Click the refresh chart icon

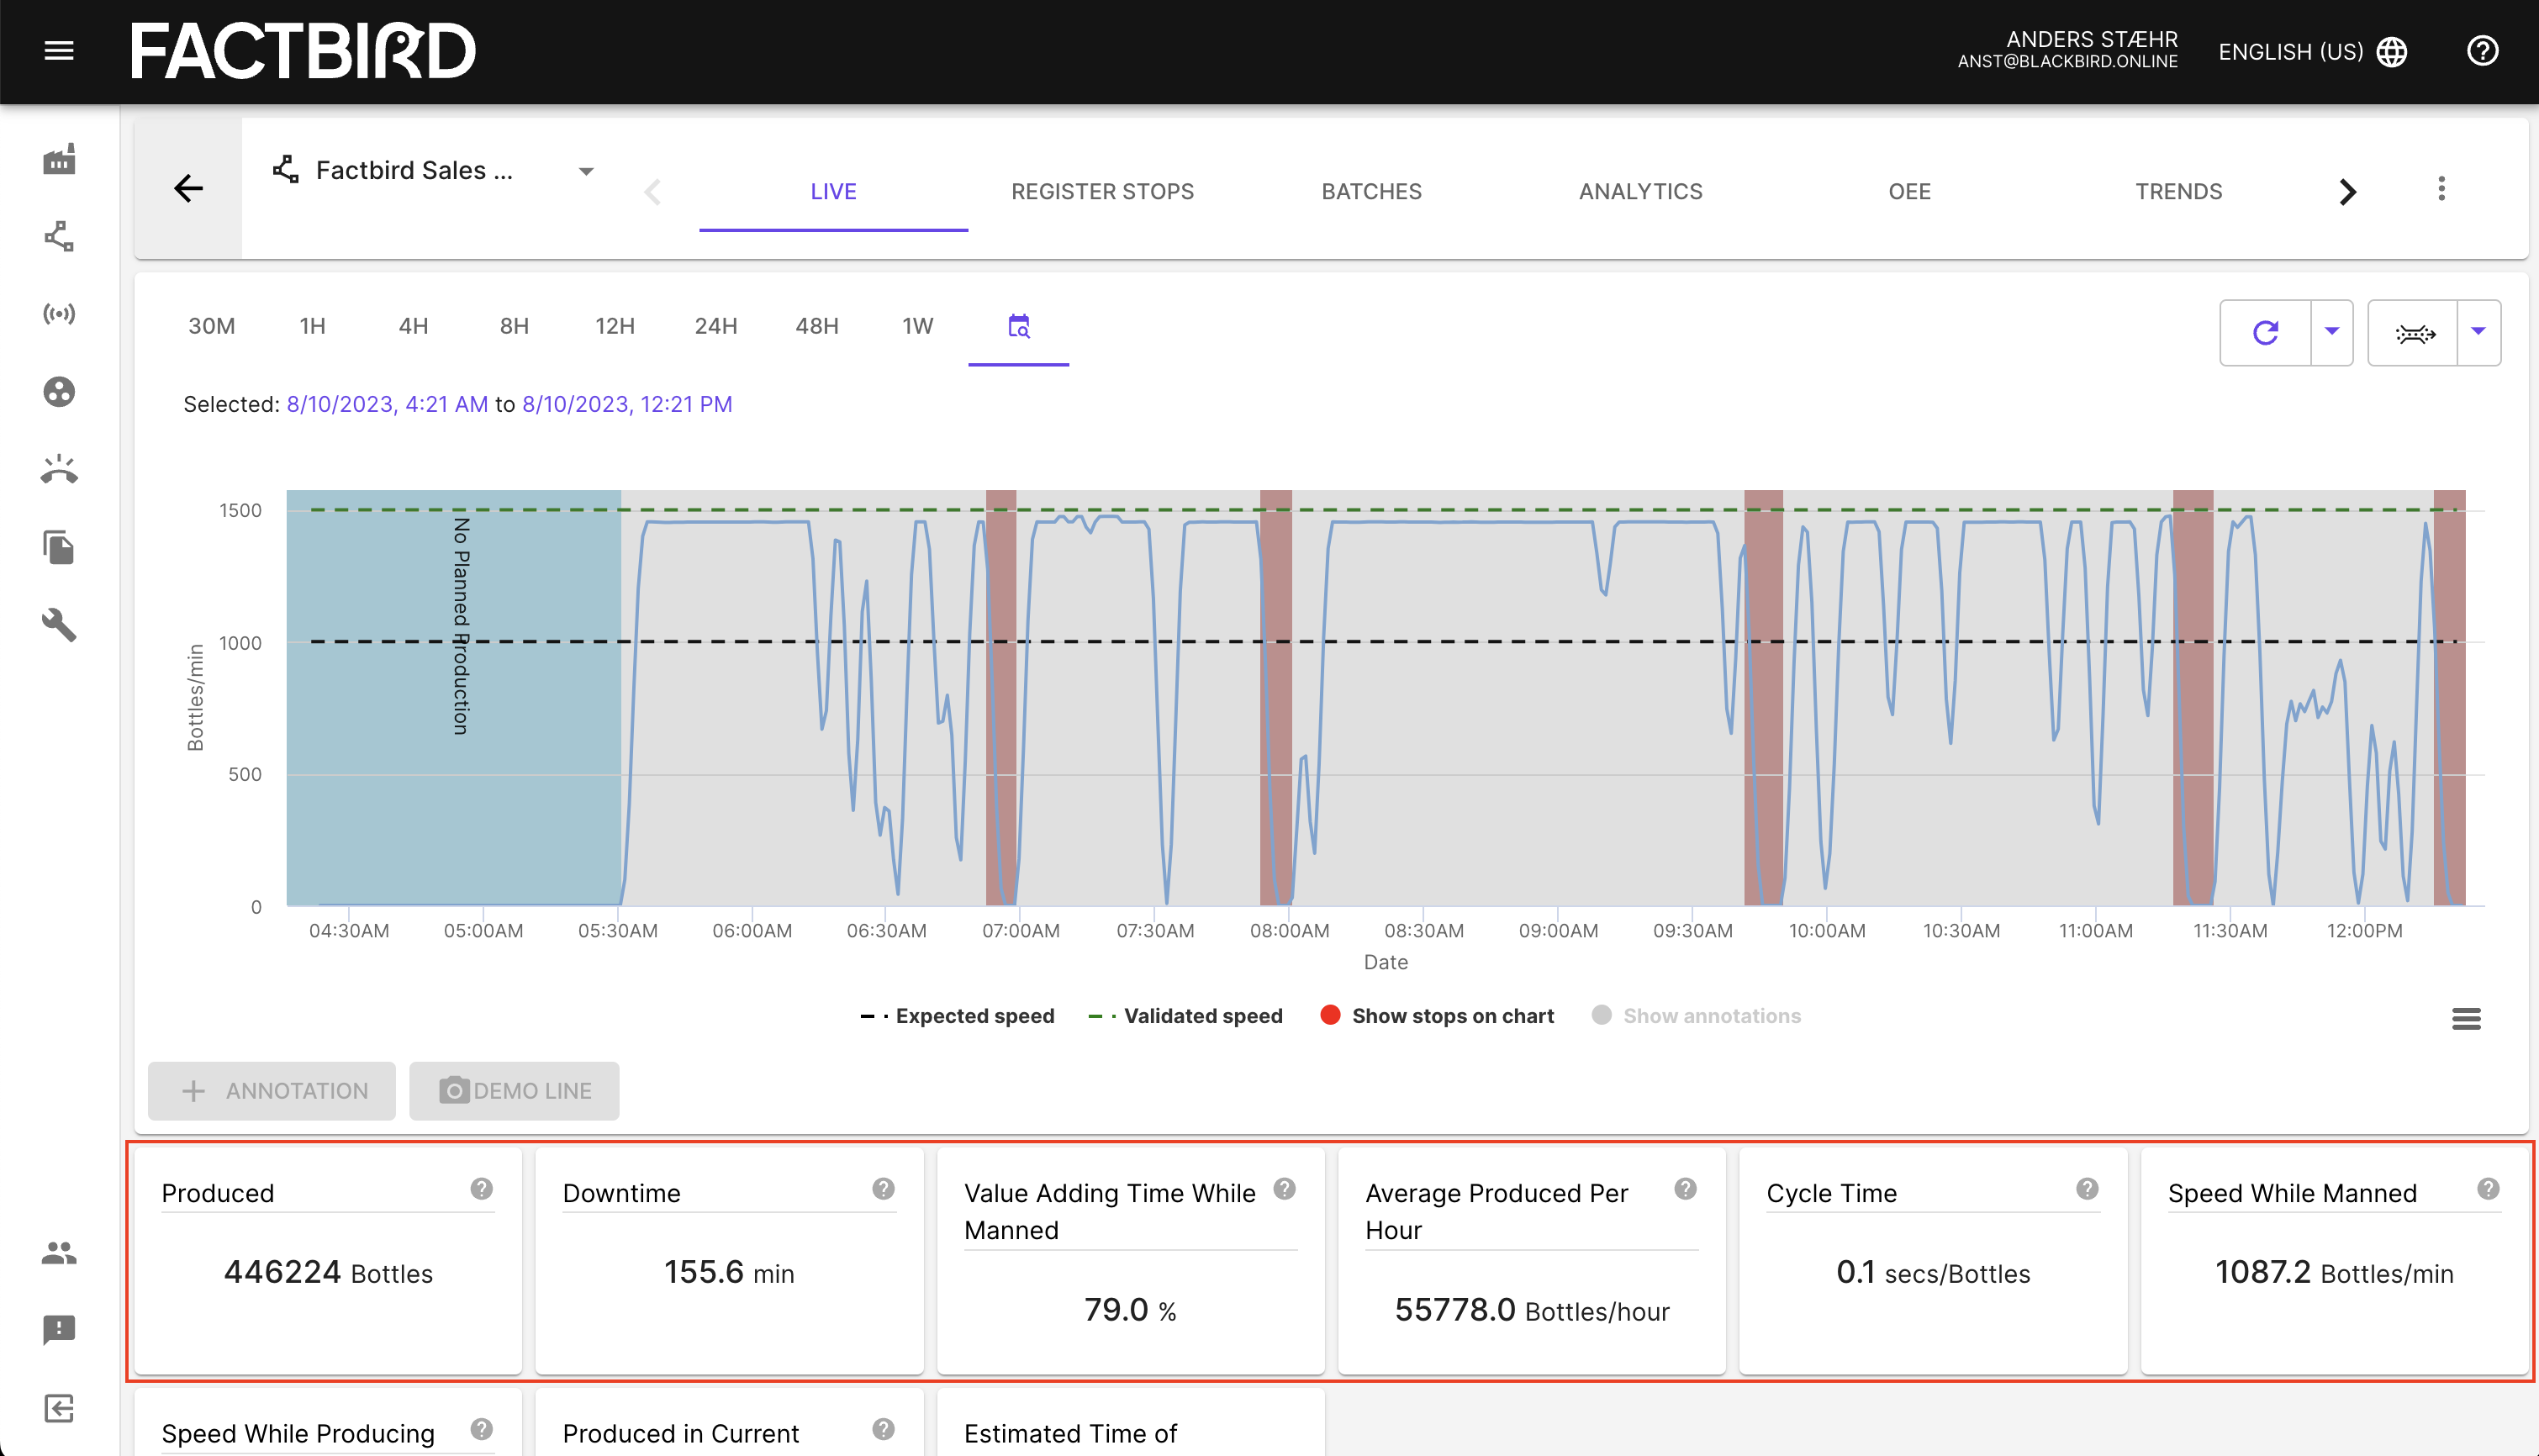(2265, 332)
